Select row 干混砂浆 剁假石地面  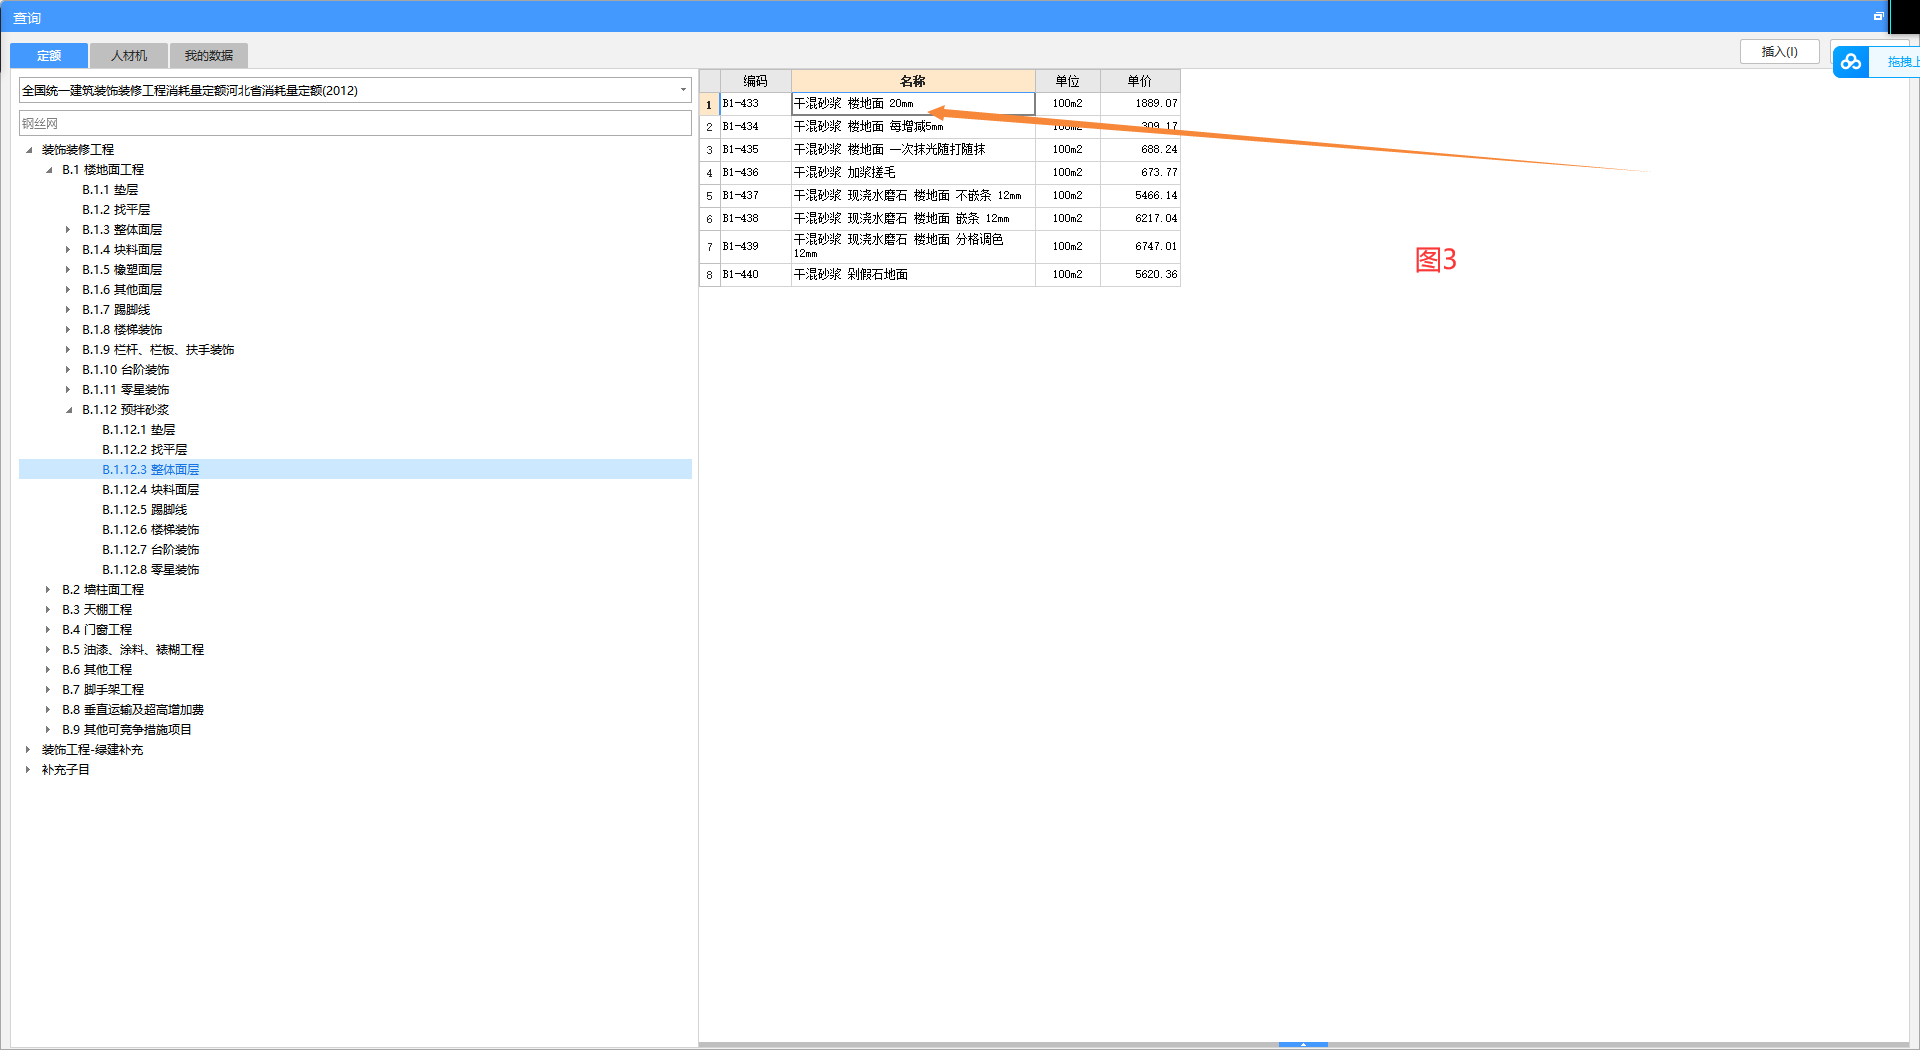tap(913, 275)
